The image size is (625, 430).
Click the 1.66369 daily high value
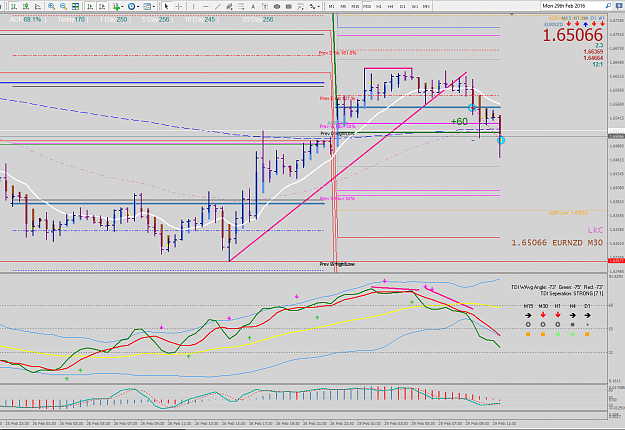click(593, 52)
